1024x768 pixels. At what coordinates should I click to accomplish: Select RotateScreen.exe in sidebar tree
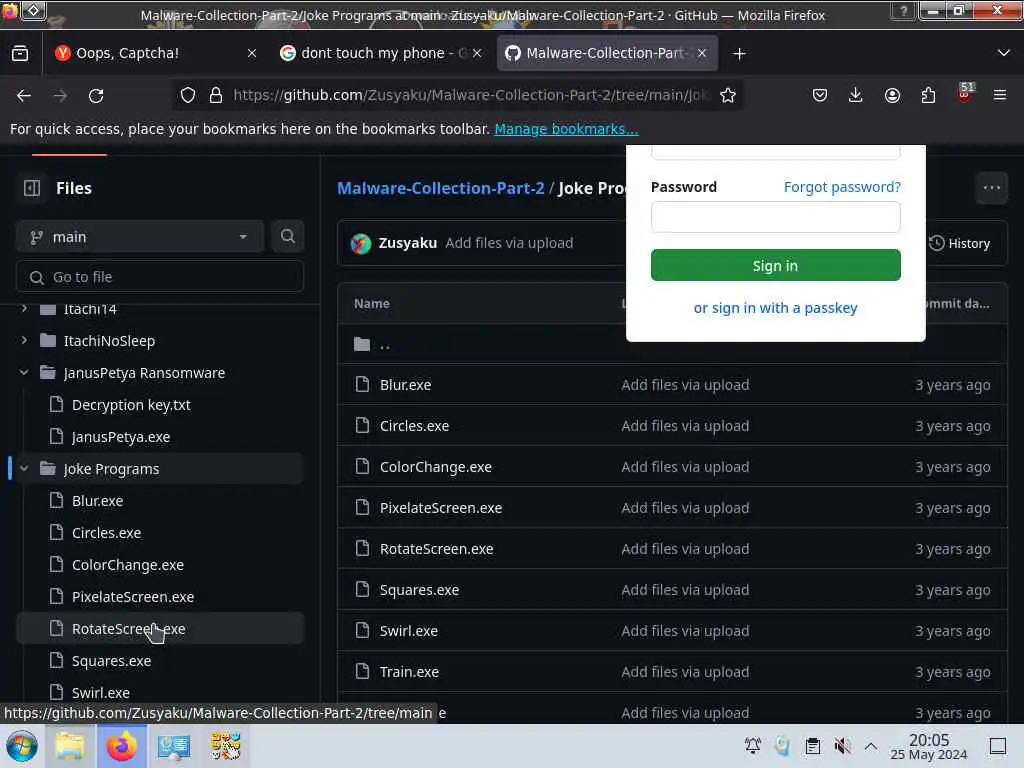[x=160, y=628]
